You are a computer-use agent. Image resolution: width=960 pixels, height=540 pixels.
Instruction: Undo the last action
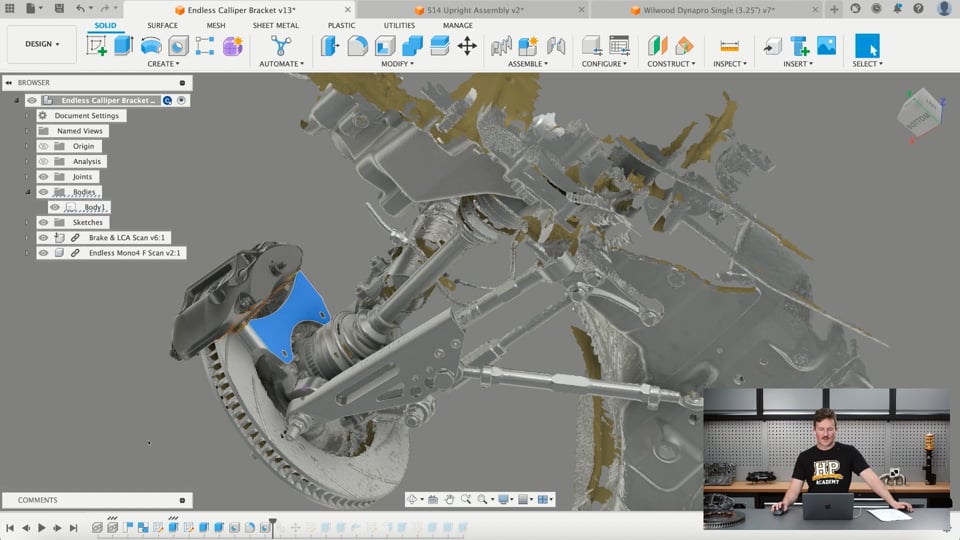click(80, 9)
